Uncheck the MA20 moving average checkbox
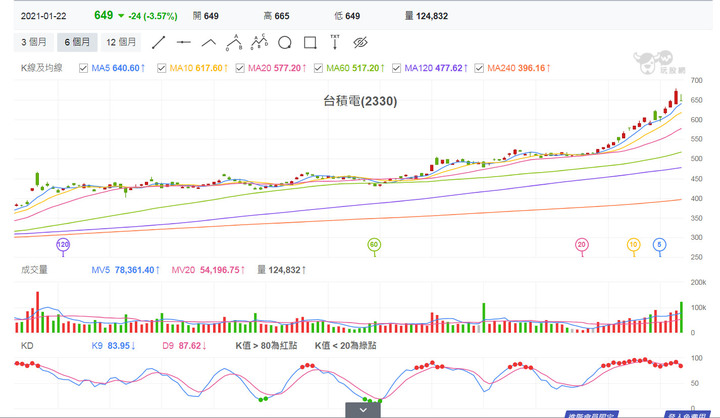This screenshot has width=720, height=418. coord(240,68)
